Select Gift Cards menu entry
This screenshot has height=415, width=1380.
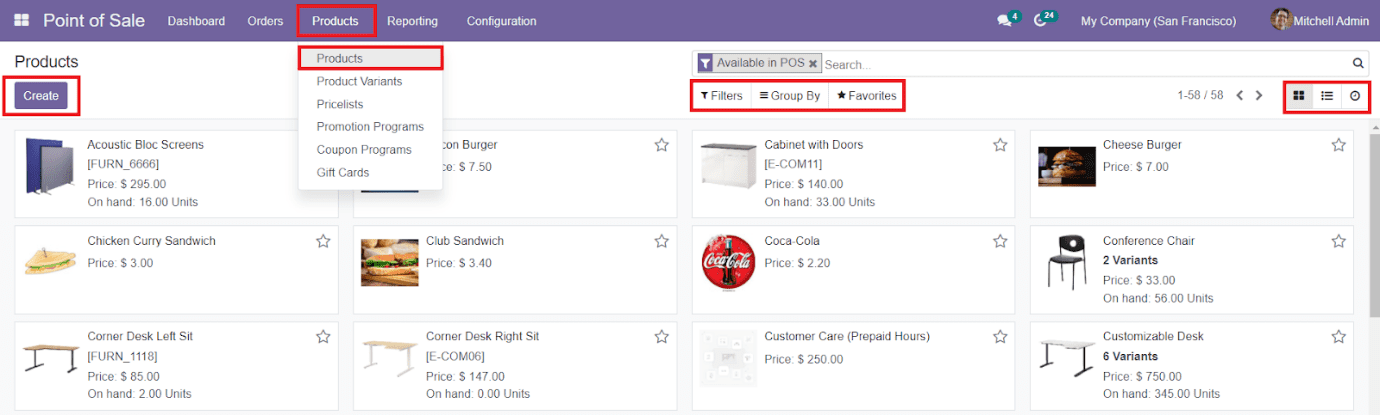point(371,173)
